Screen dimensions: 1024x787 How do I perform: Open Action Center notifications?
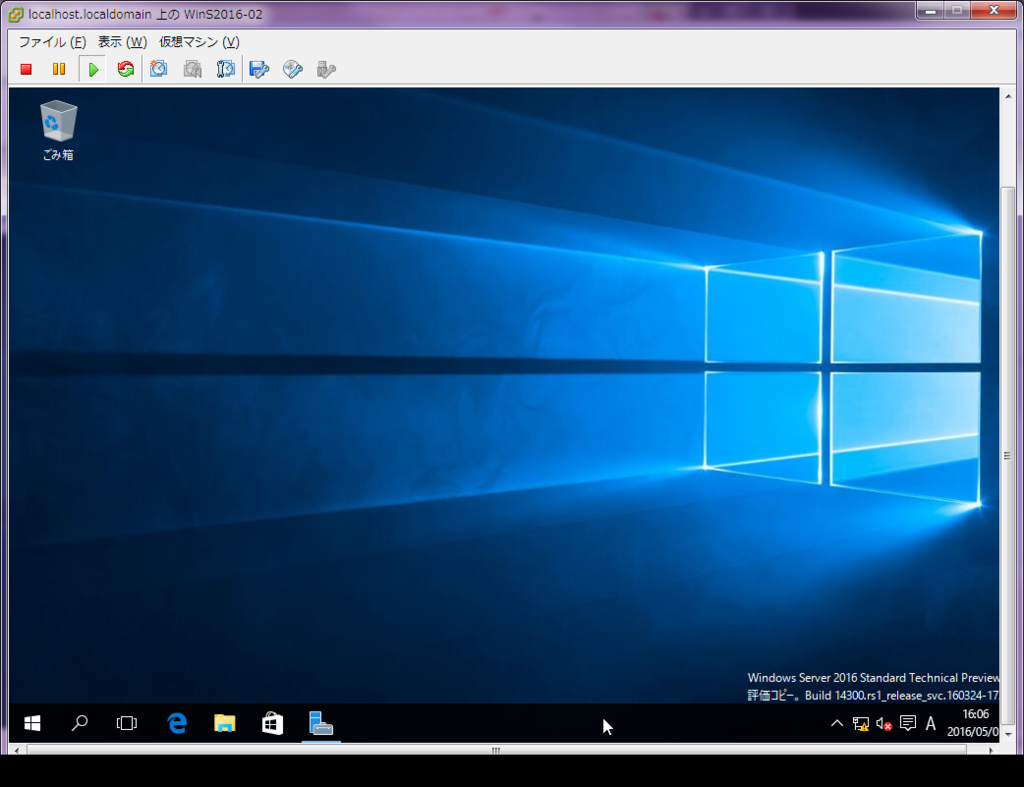point(908,723)
